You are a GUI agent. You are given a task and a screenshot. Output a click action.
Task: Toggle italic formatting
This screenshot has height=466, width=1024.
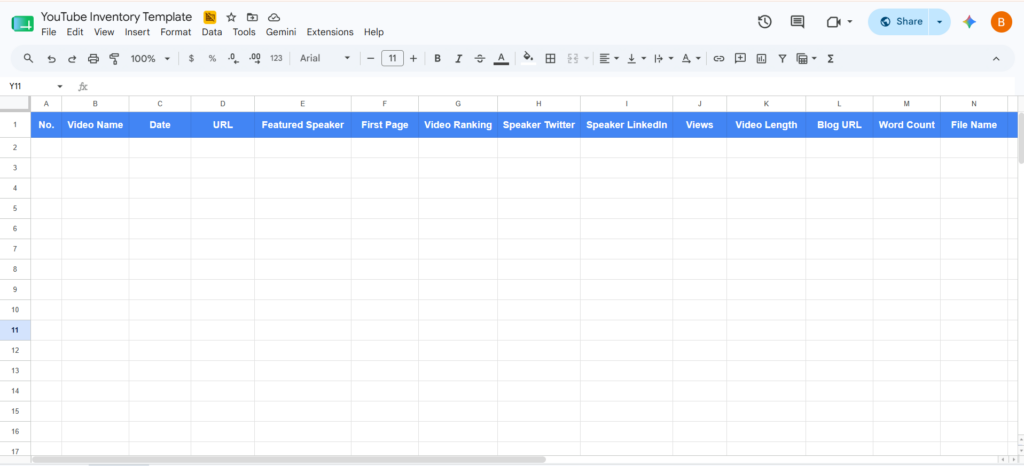coord(458,59)
